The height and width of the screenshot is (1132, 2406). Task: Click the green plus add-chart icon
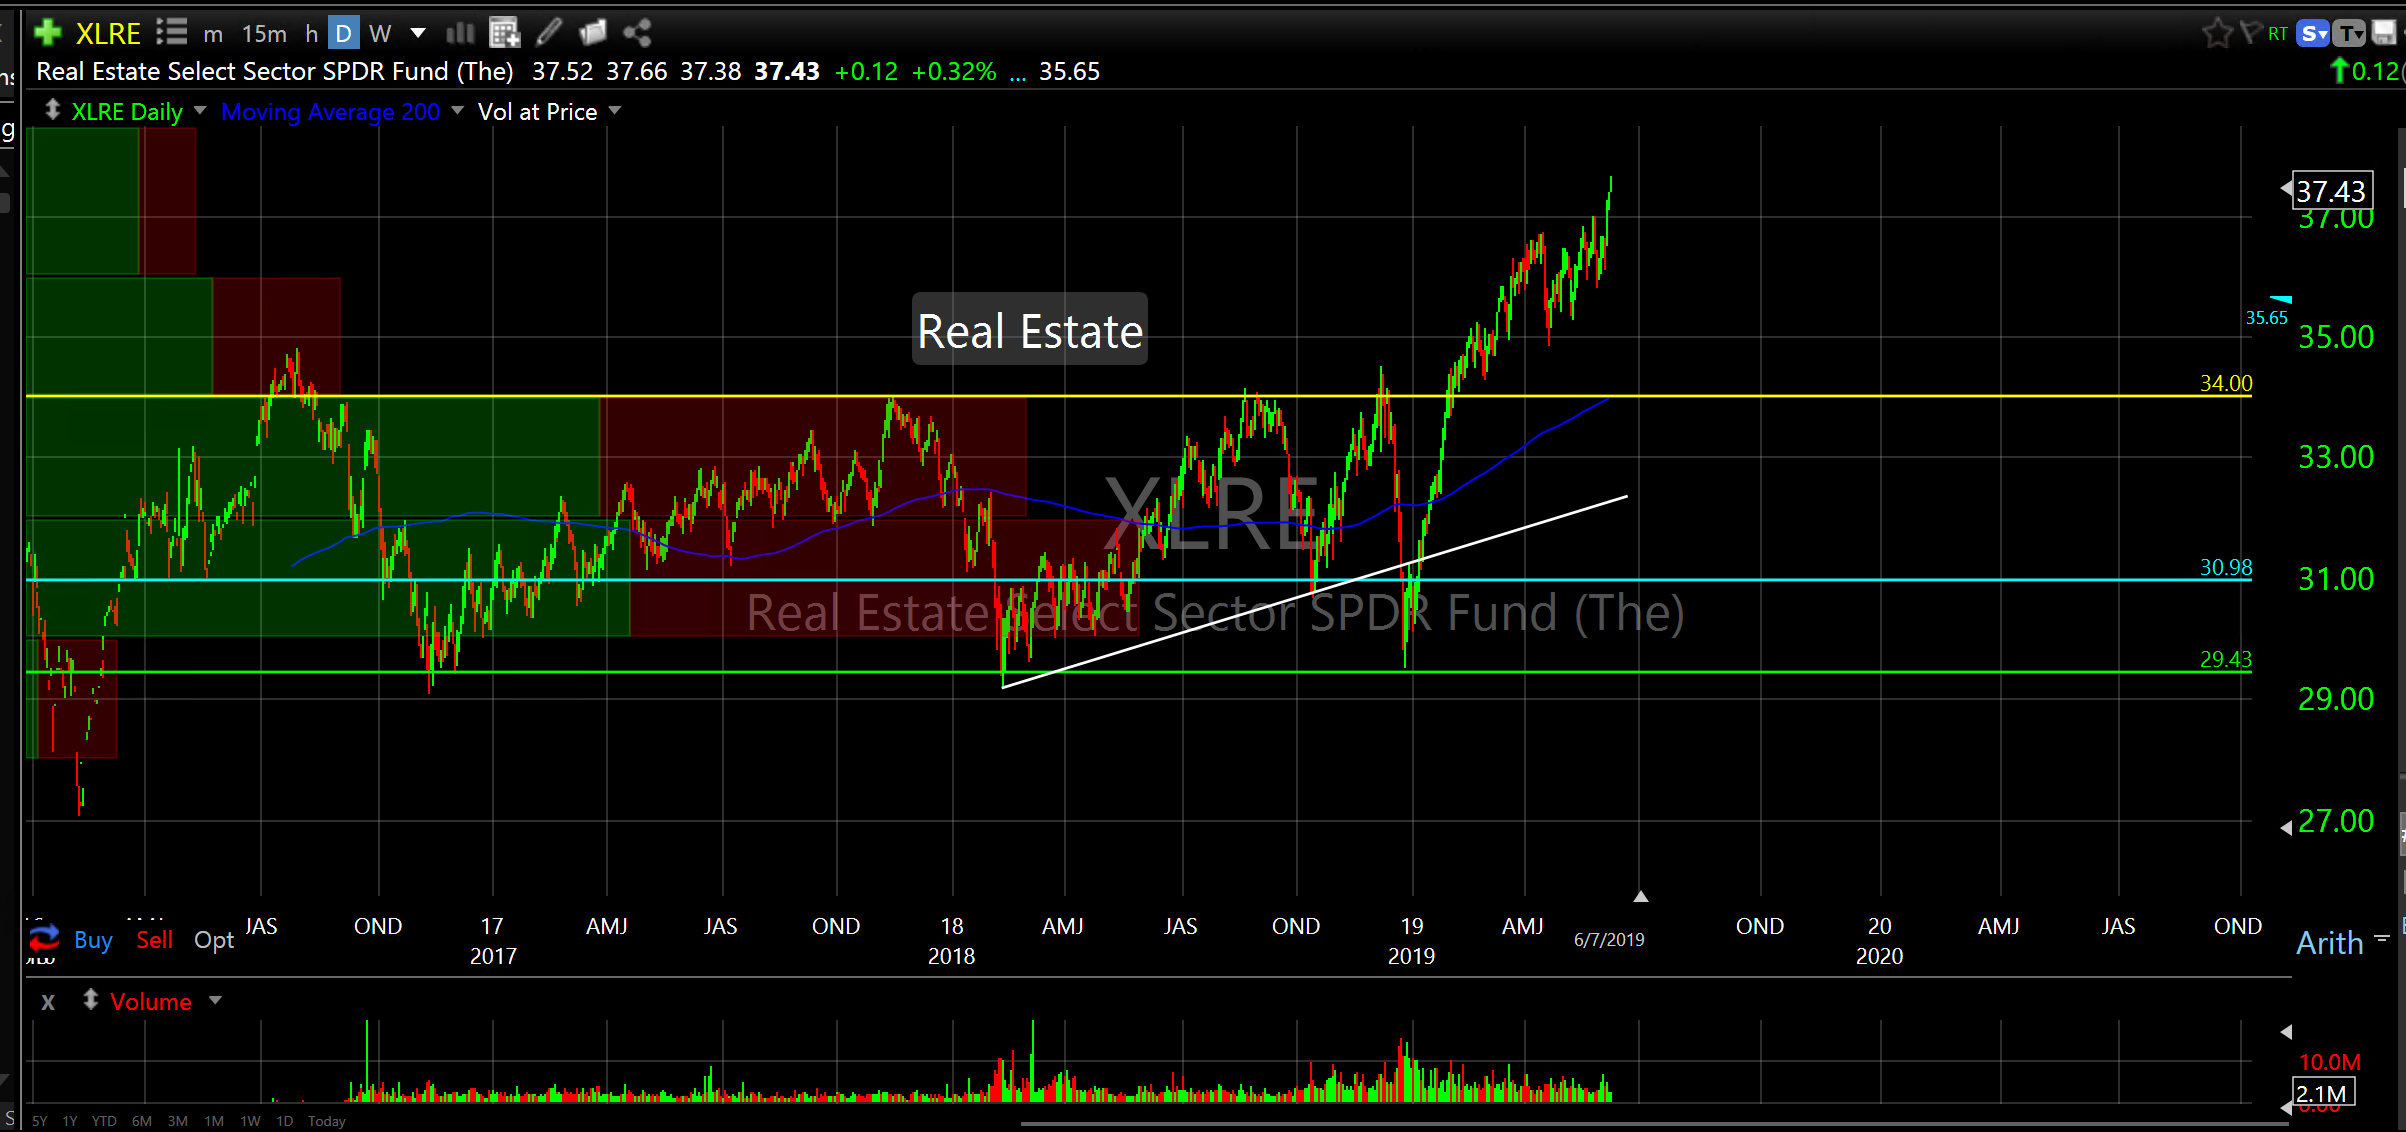coord(47,33)
